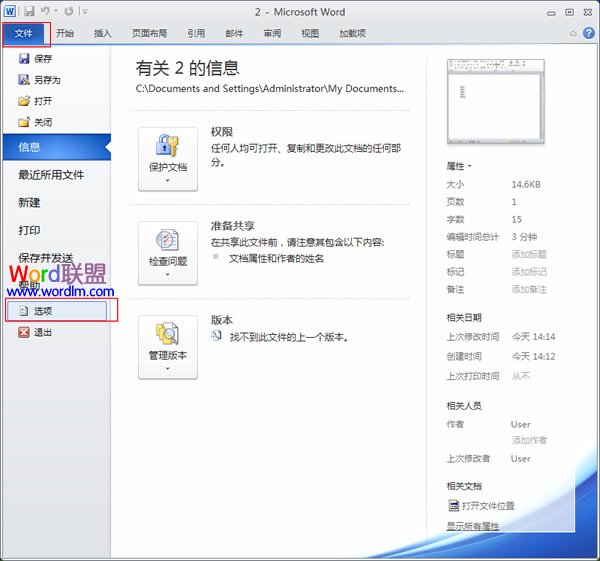Switch to the 邮件 tab

pos(234,34)
